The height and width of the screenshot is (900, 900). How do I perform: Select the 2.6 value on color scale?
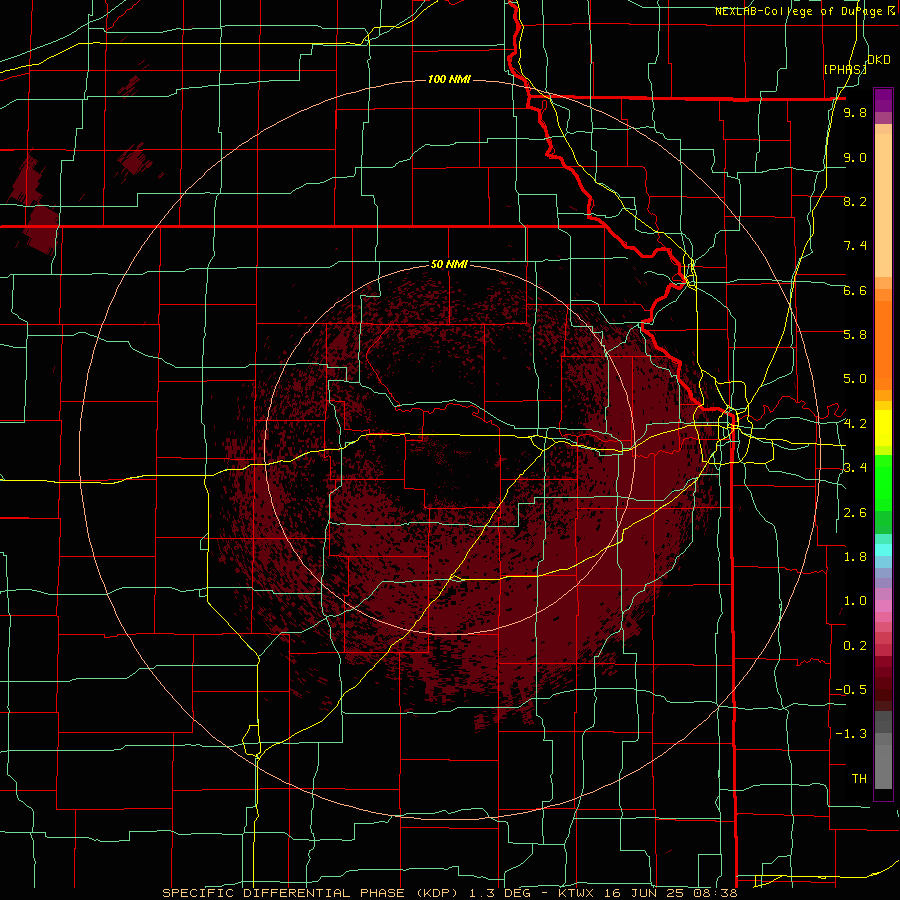pyautogui.click(x=855, y=513)
